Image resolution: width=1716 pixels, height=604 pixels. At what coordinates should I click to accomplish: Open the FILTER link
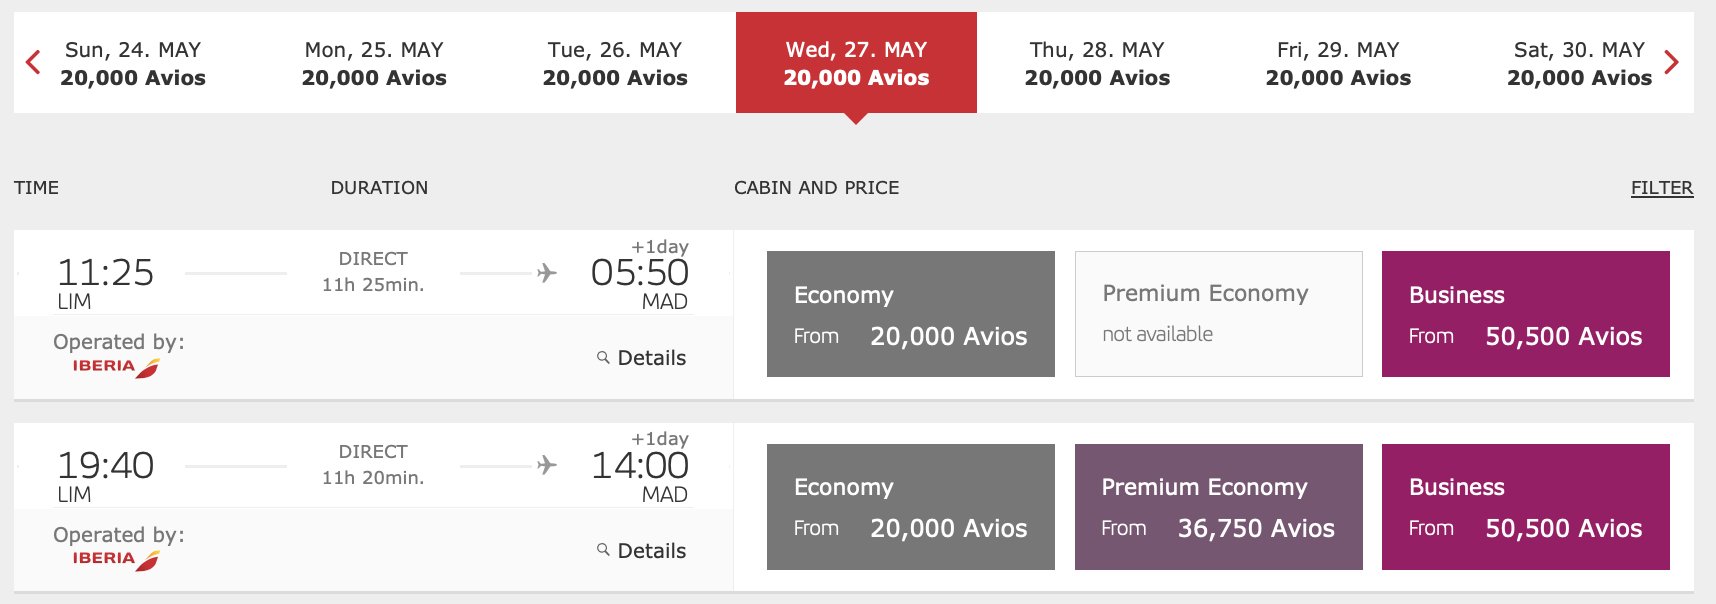click(1662, 188)
